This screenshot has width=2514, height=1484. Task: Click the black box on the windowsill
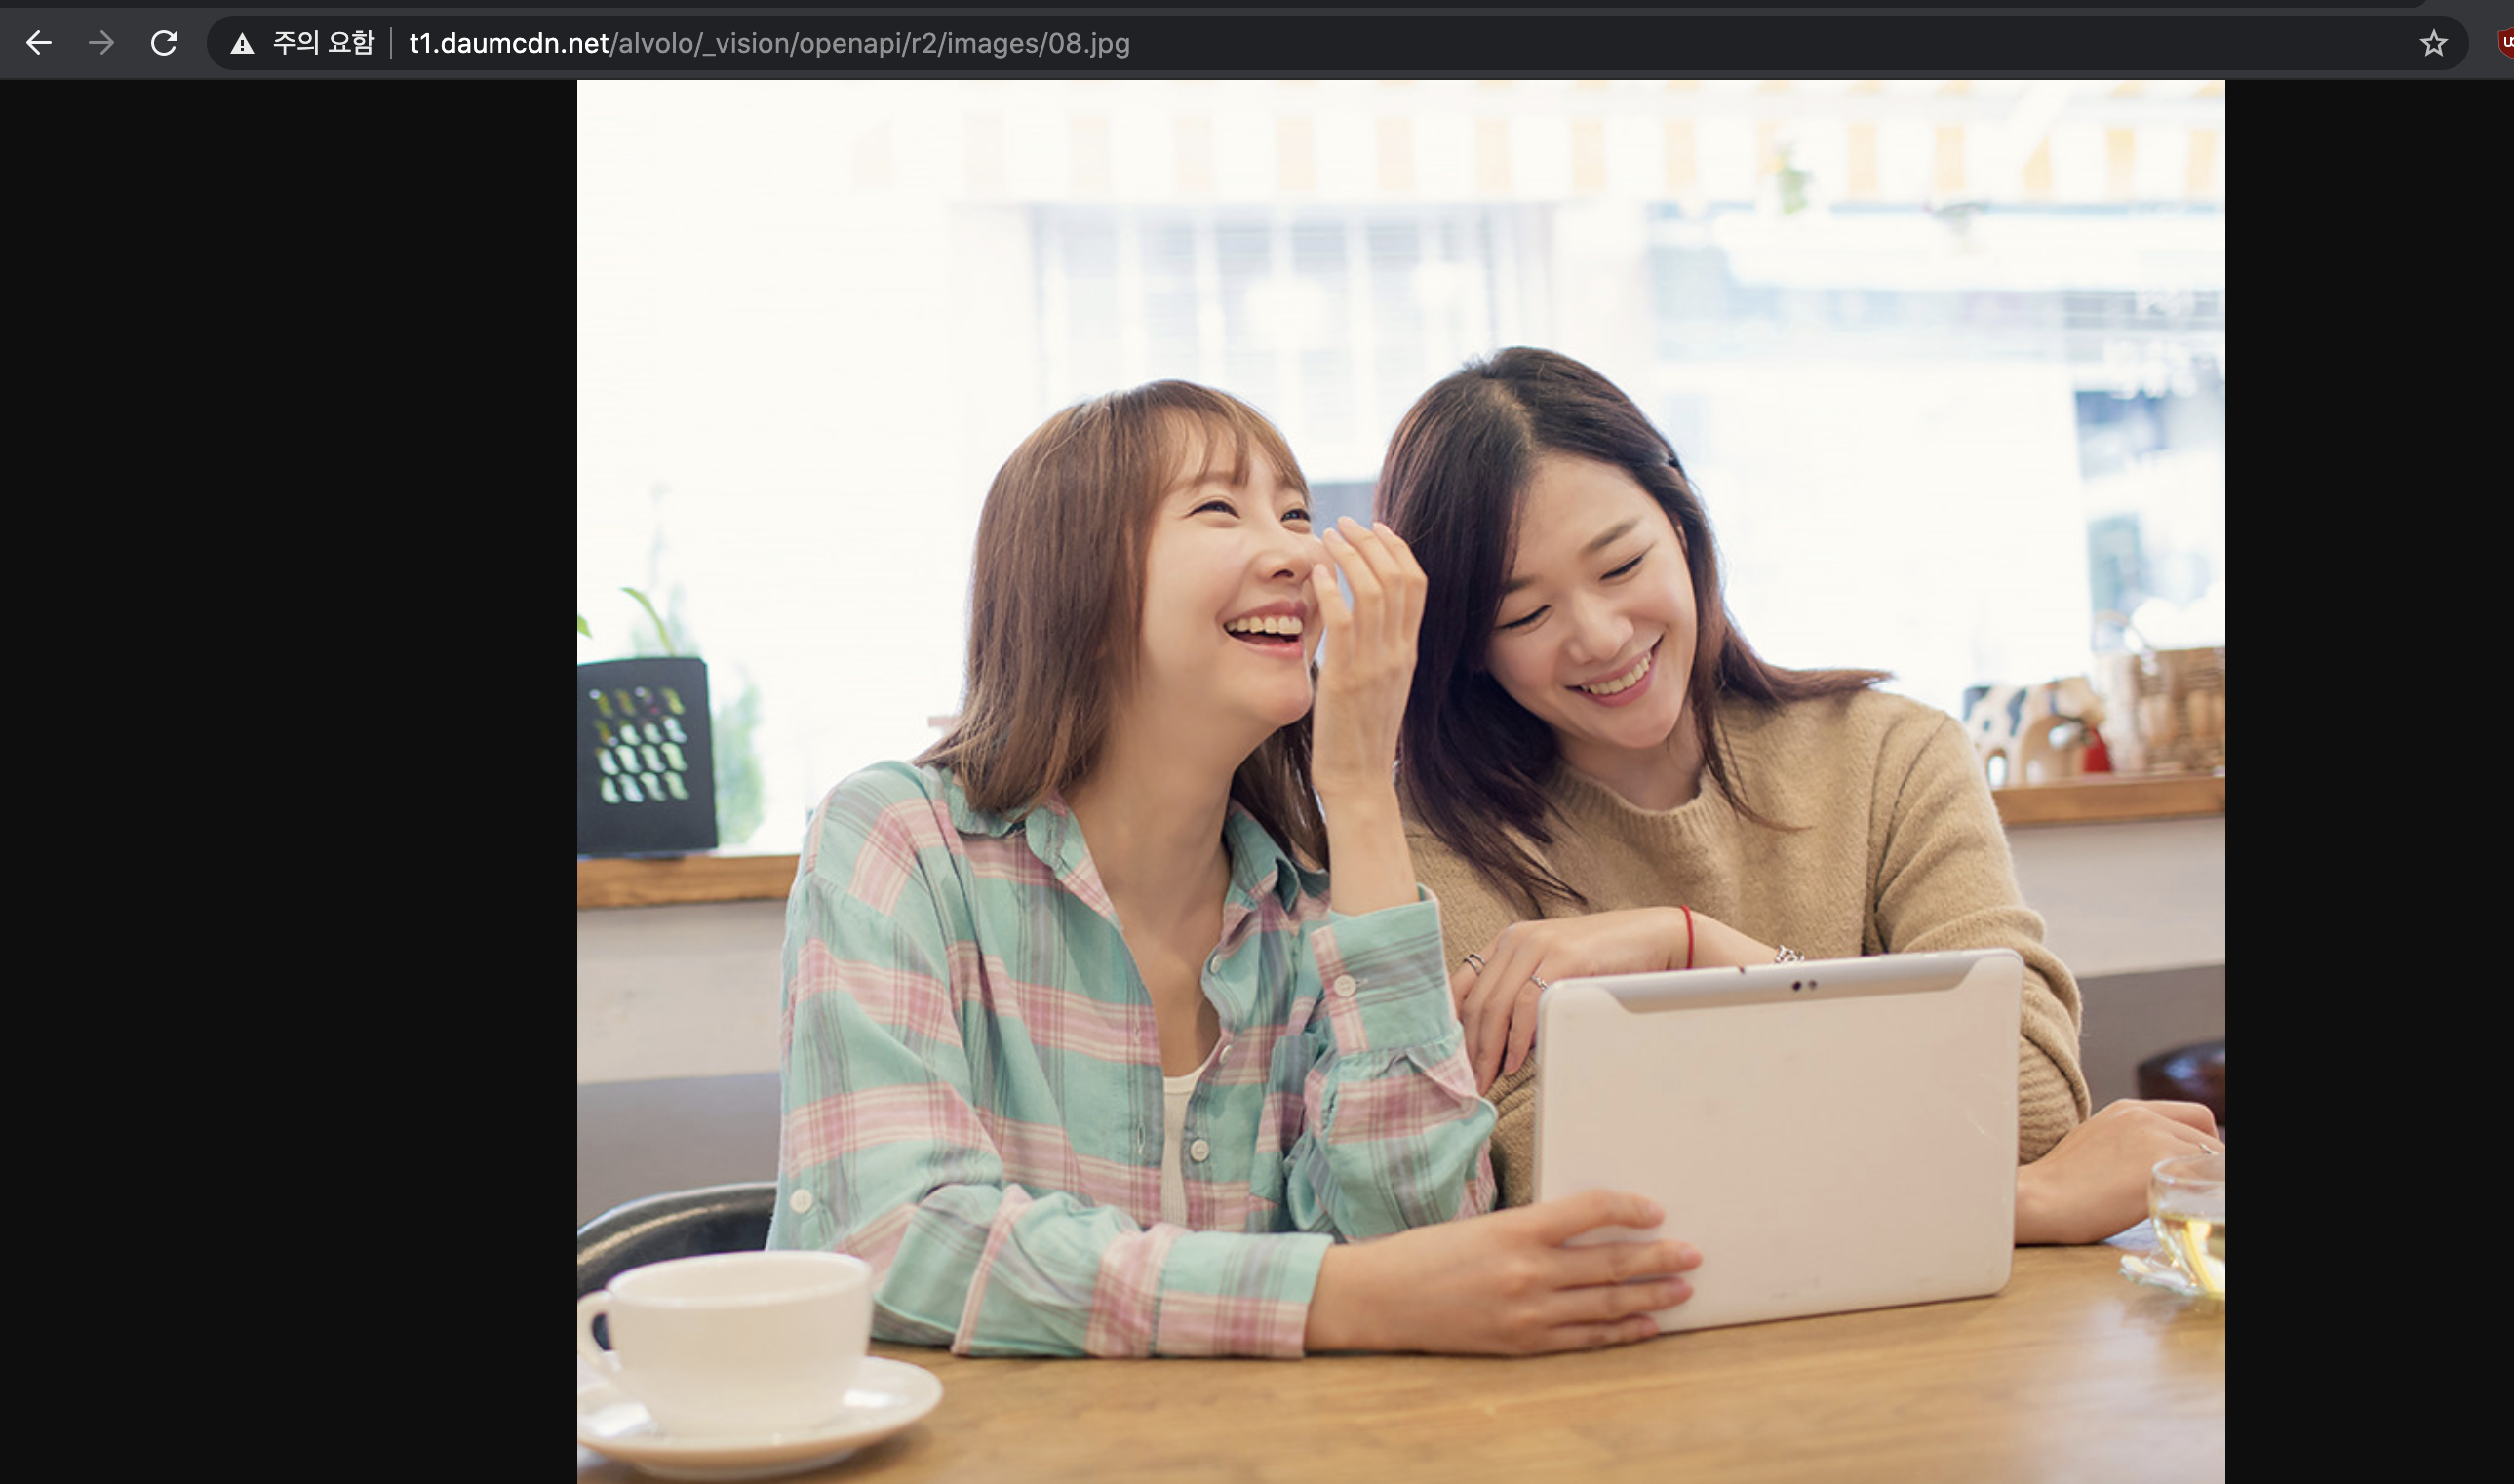click(645, 755)
